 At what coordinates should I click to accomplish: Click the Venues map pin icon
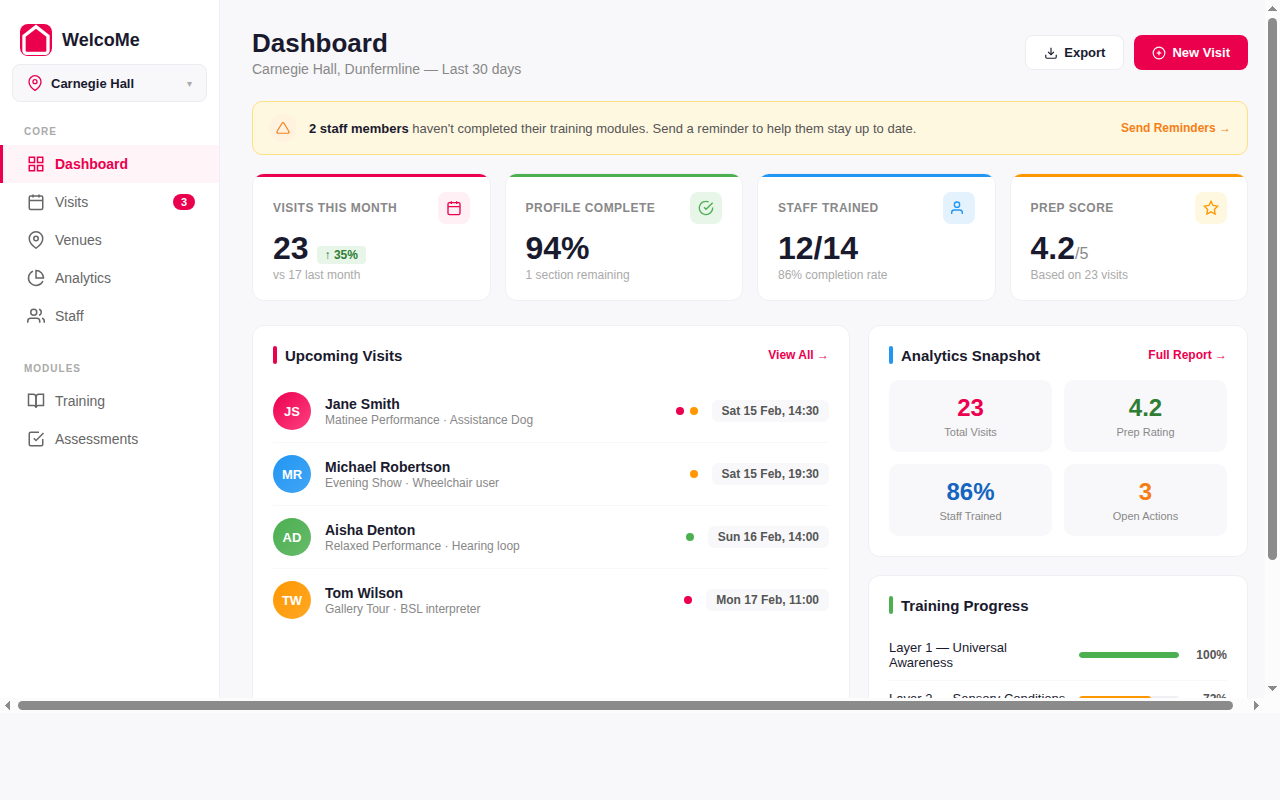coord(35,240)
